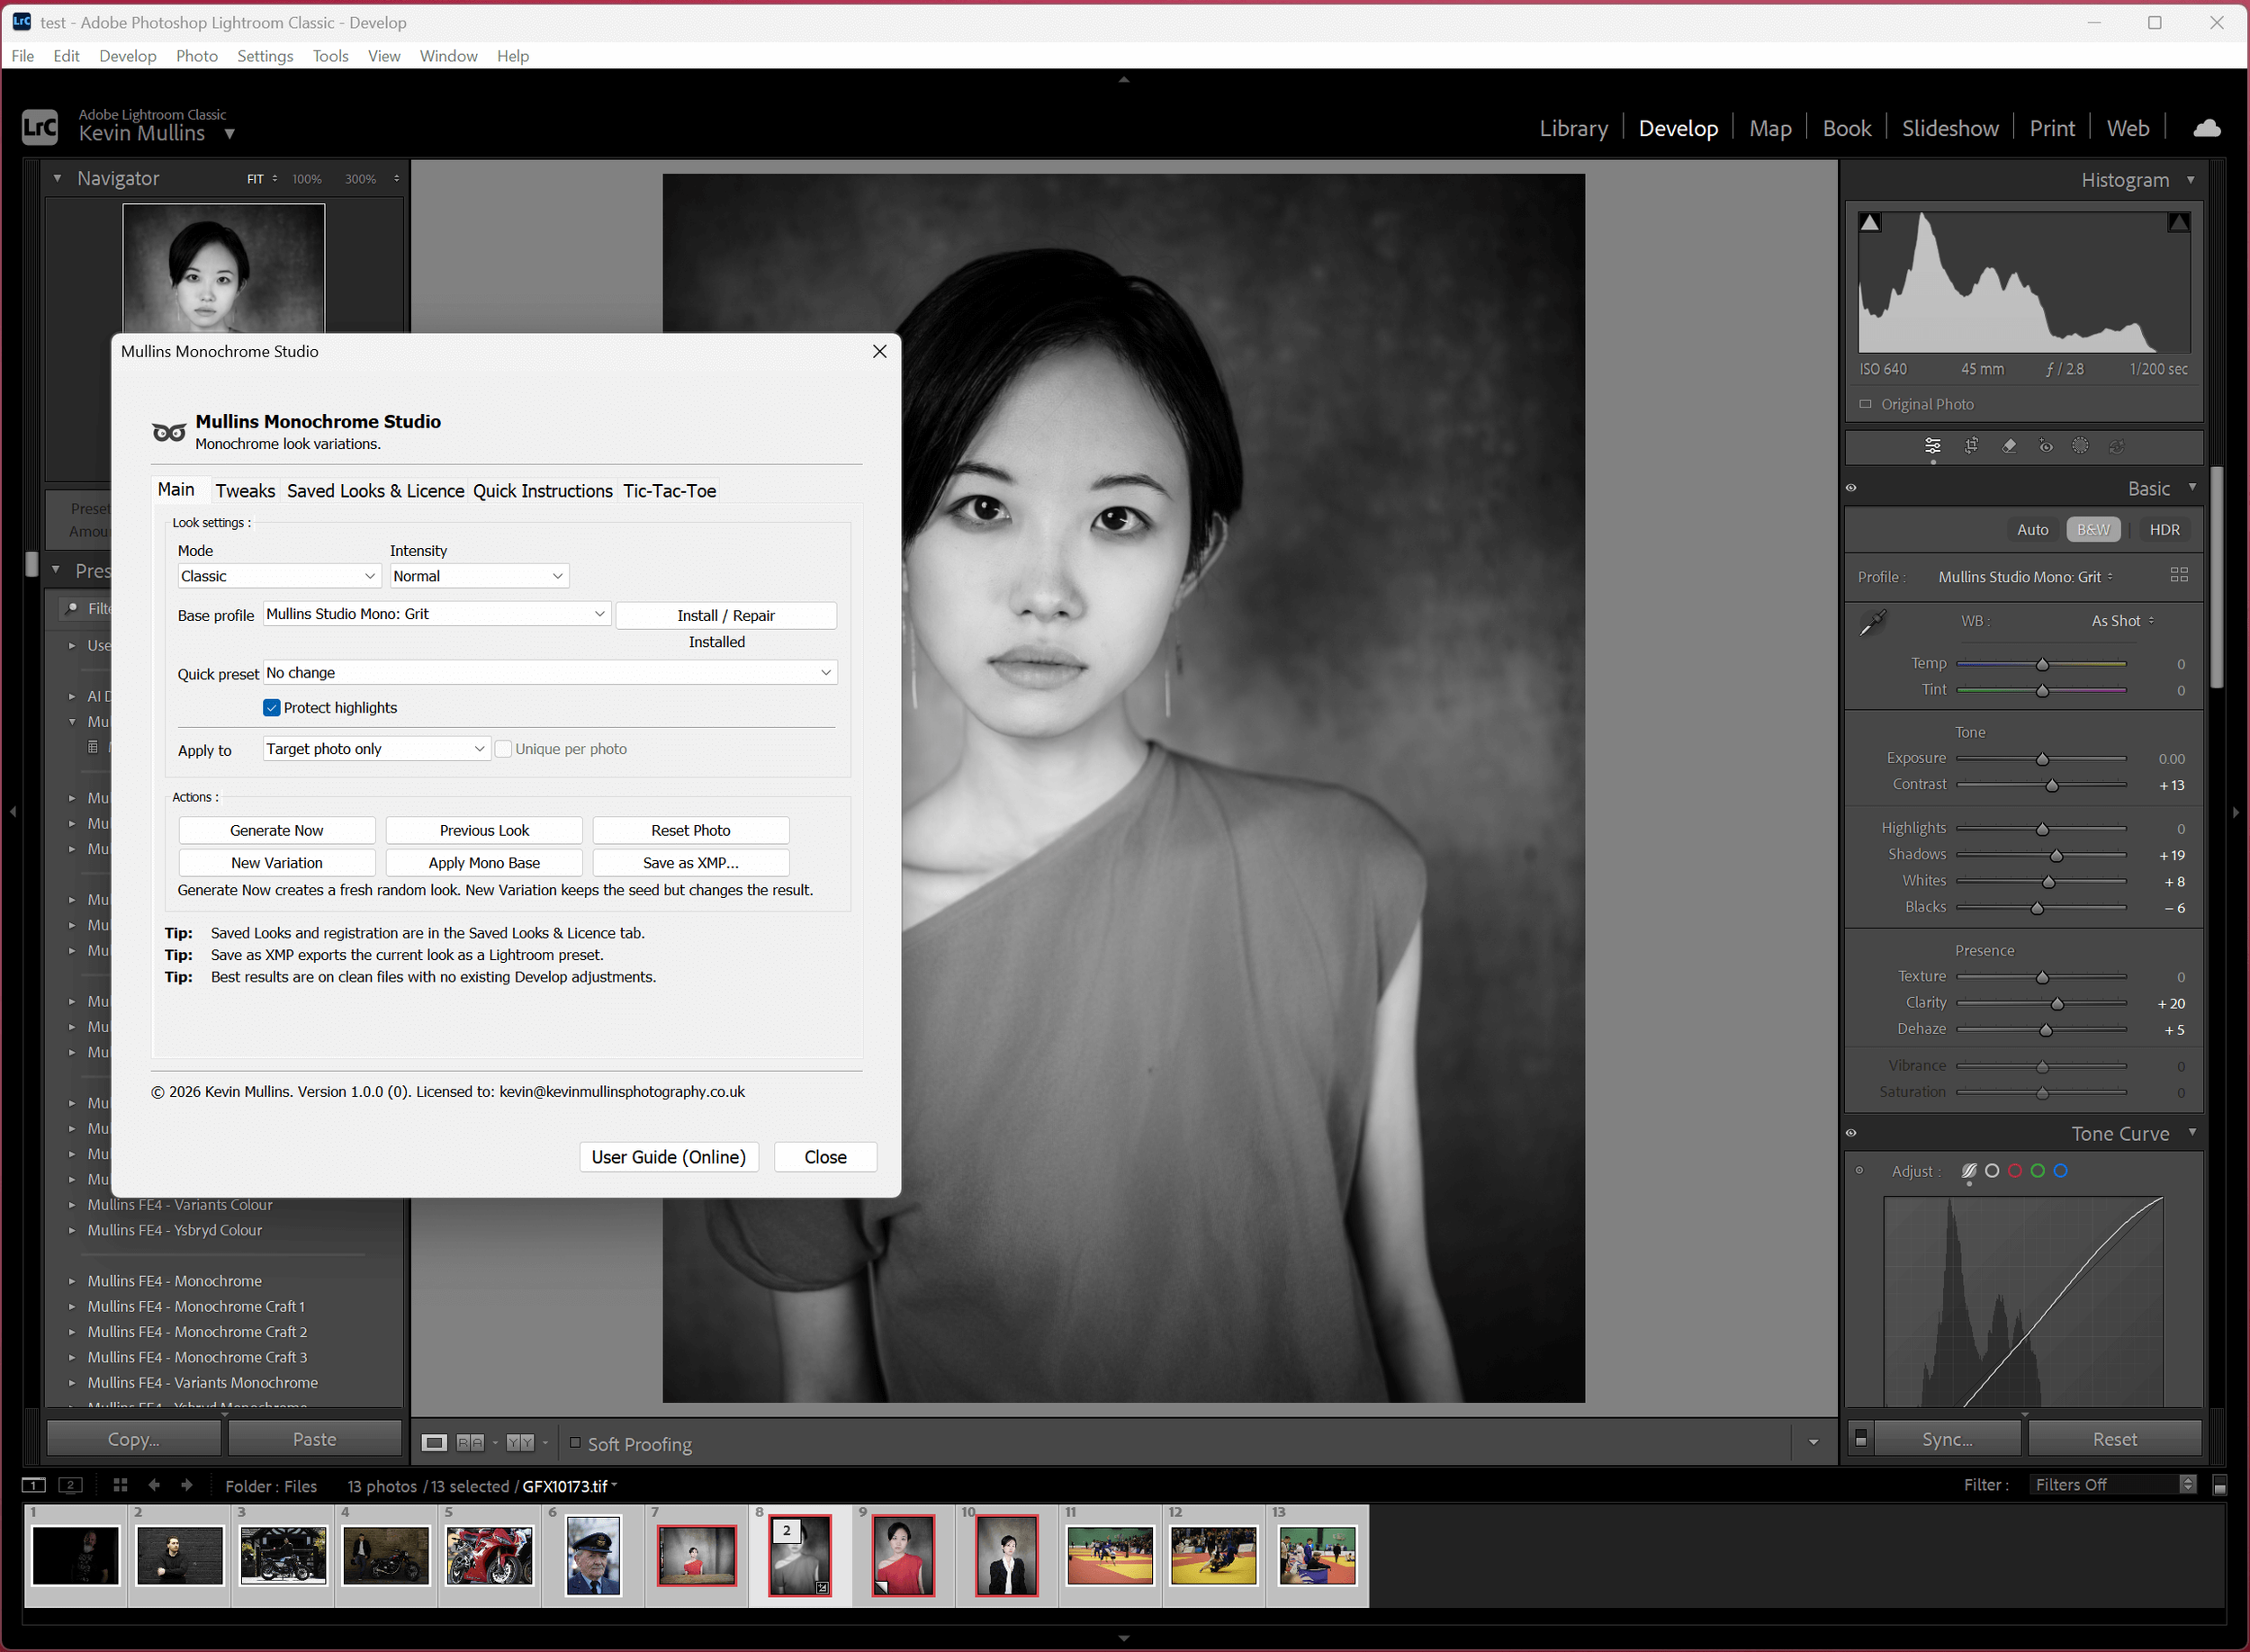Open the Library module
Screen dimensions: 2250x1652
(1573, 127)
